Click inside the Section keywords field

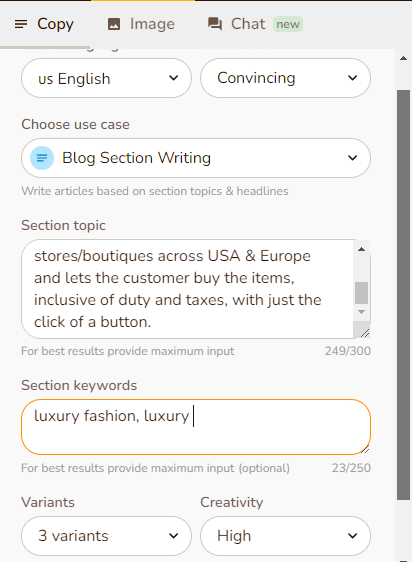tap(196, 427)
